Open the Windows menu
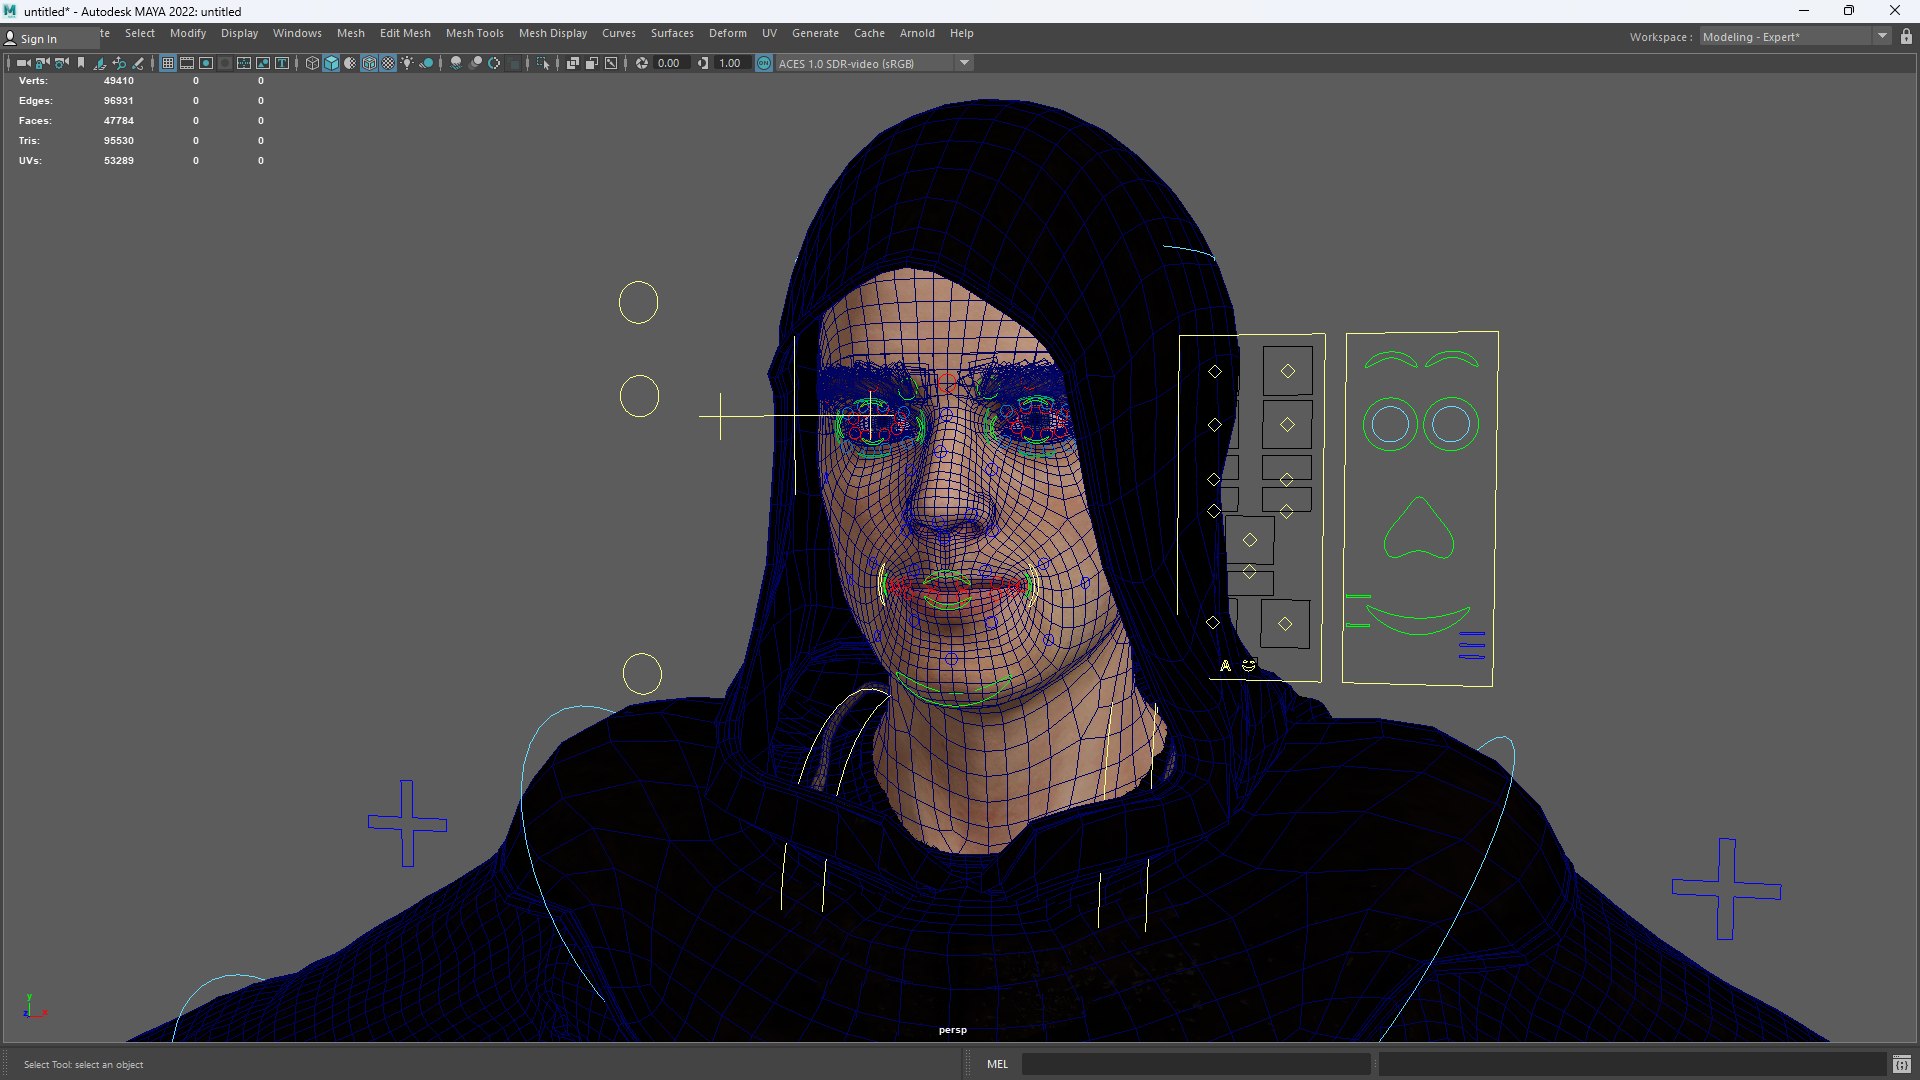This screenshot has height=1080, width=1920. pyautogui.click(x=297, y=33)
